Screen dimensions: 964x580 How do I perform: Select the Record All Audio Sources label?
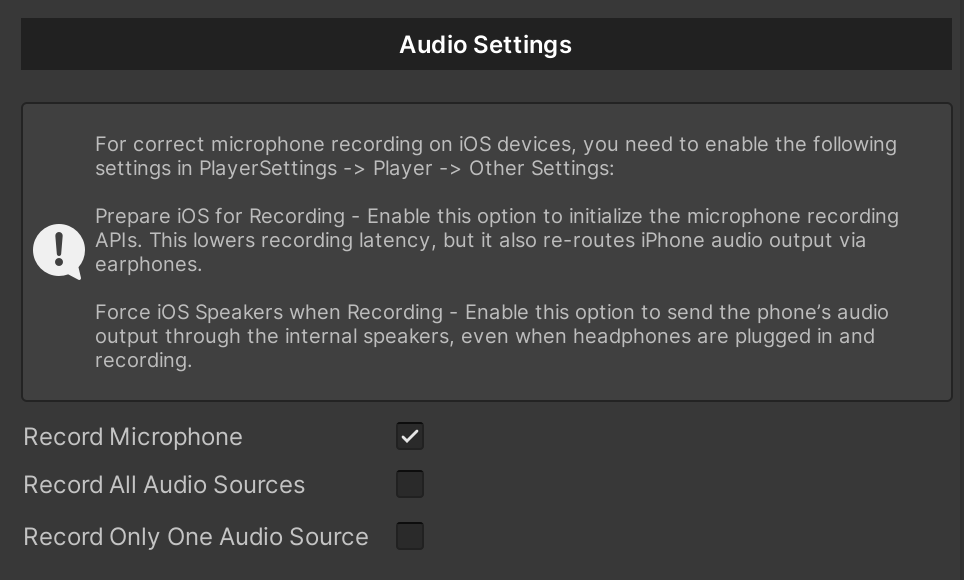click(x=164, y=485)
